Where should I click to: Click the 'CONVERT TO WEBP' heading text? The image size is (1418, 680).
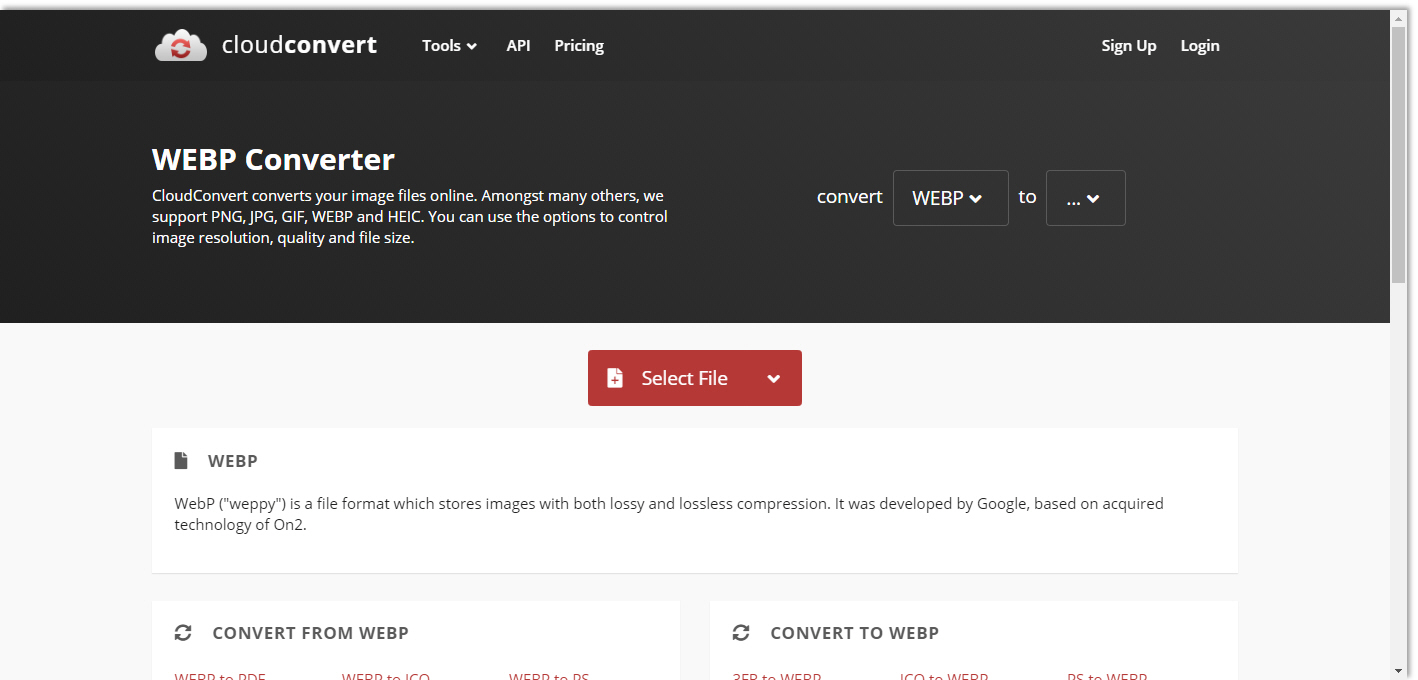point(855,633)
